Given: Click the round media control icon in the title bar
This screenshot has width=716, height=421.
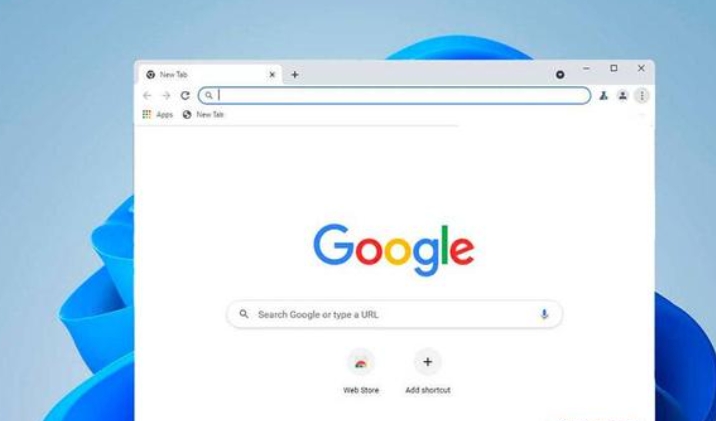Looking at the screenshot, I should tap(560, 74).
